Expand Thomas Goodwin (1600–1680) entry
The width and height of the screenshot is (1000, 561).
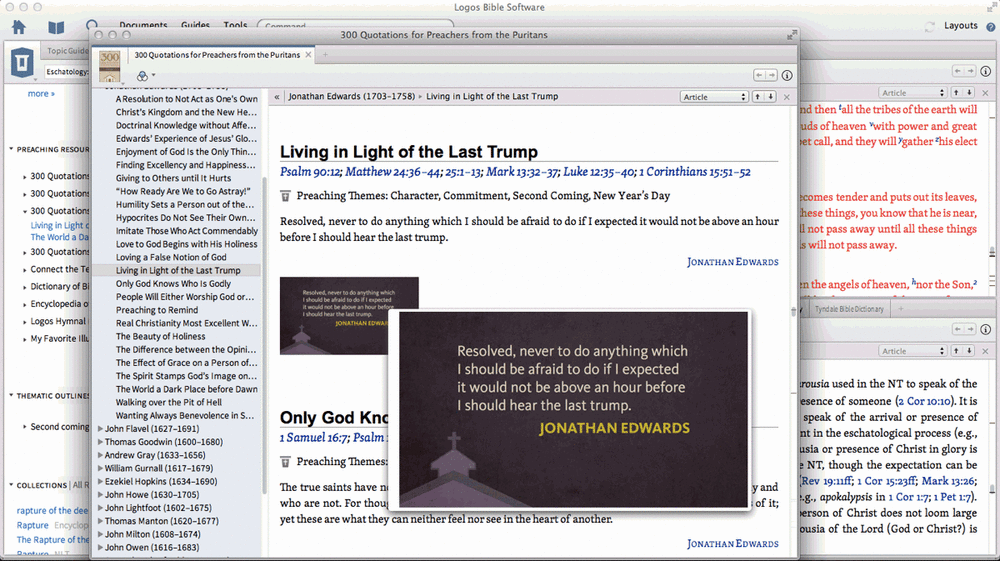[x=100, y=442]
